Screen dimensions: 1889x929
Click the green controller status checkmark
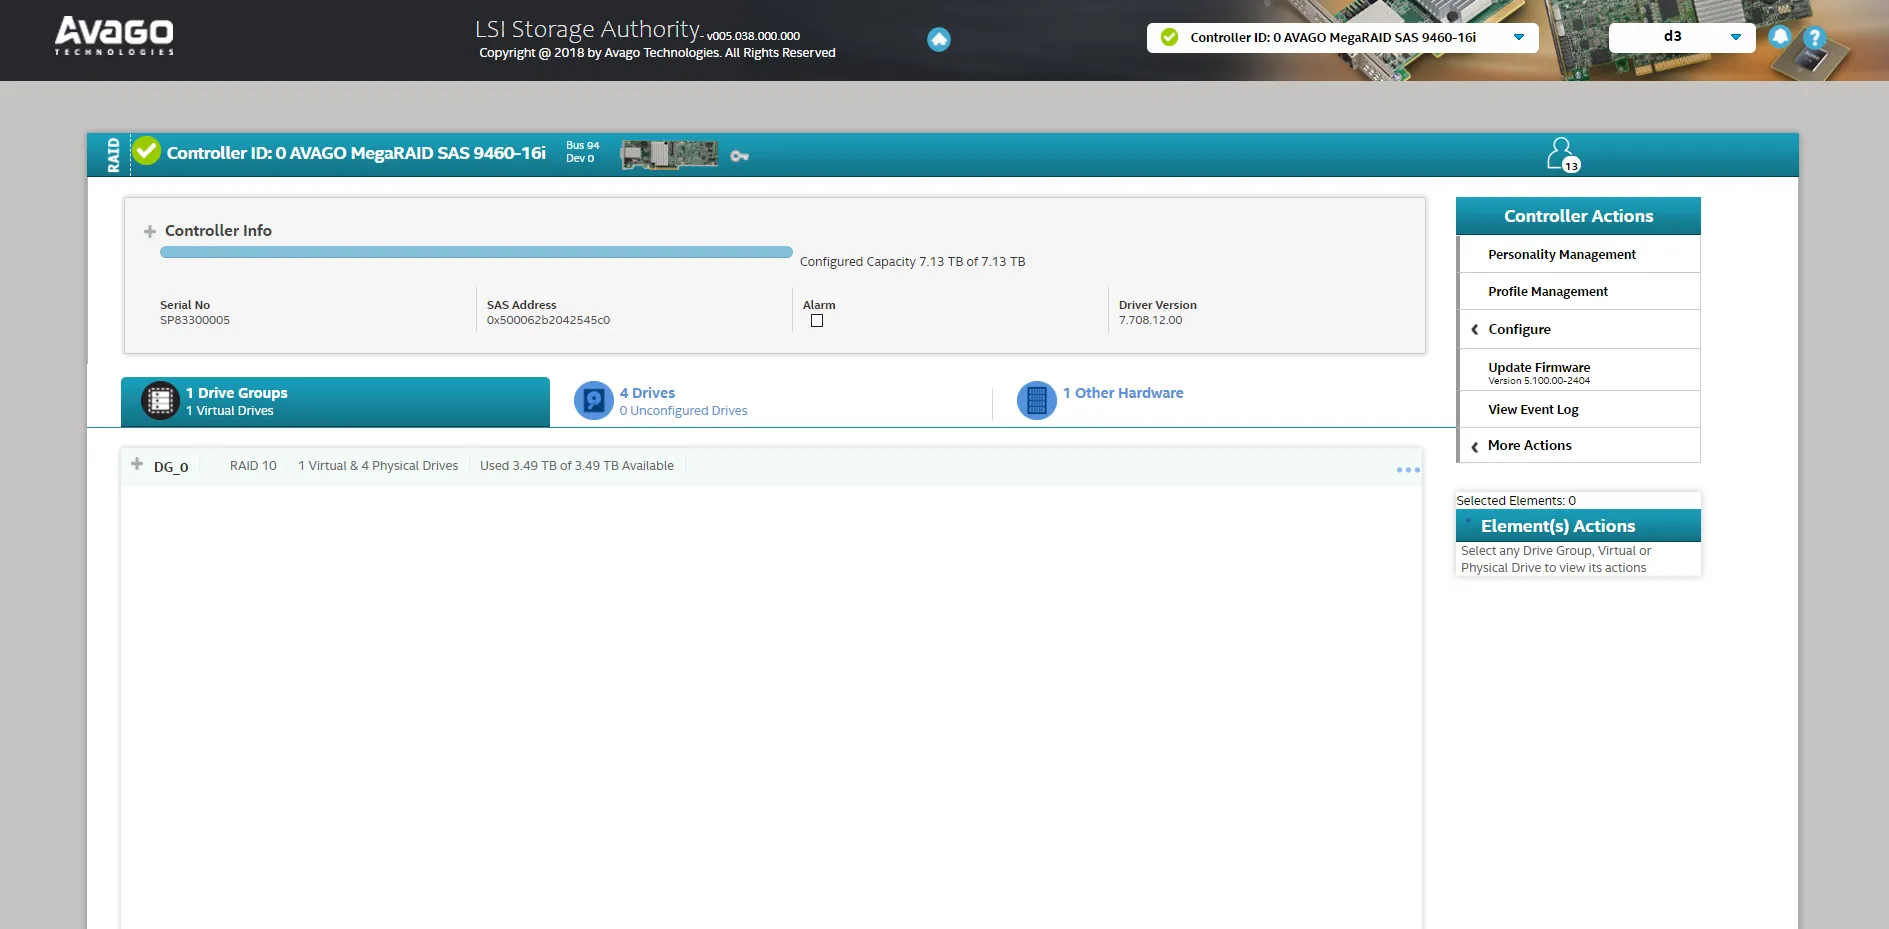click(147, 151)
